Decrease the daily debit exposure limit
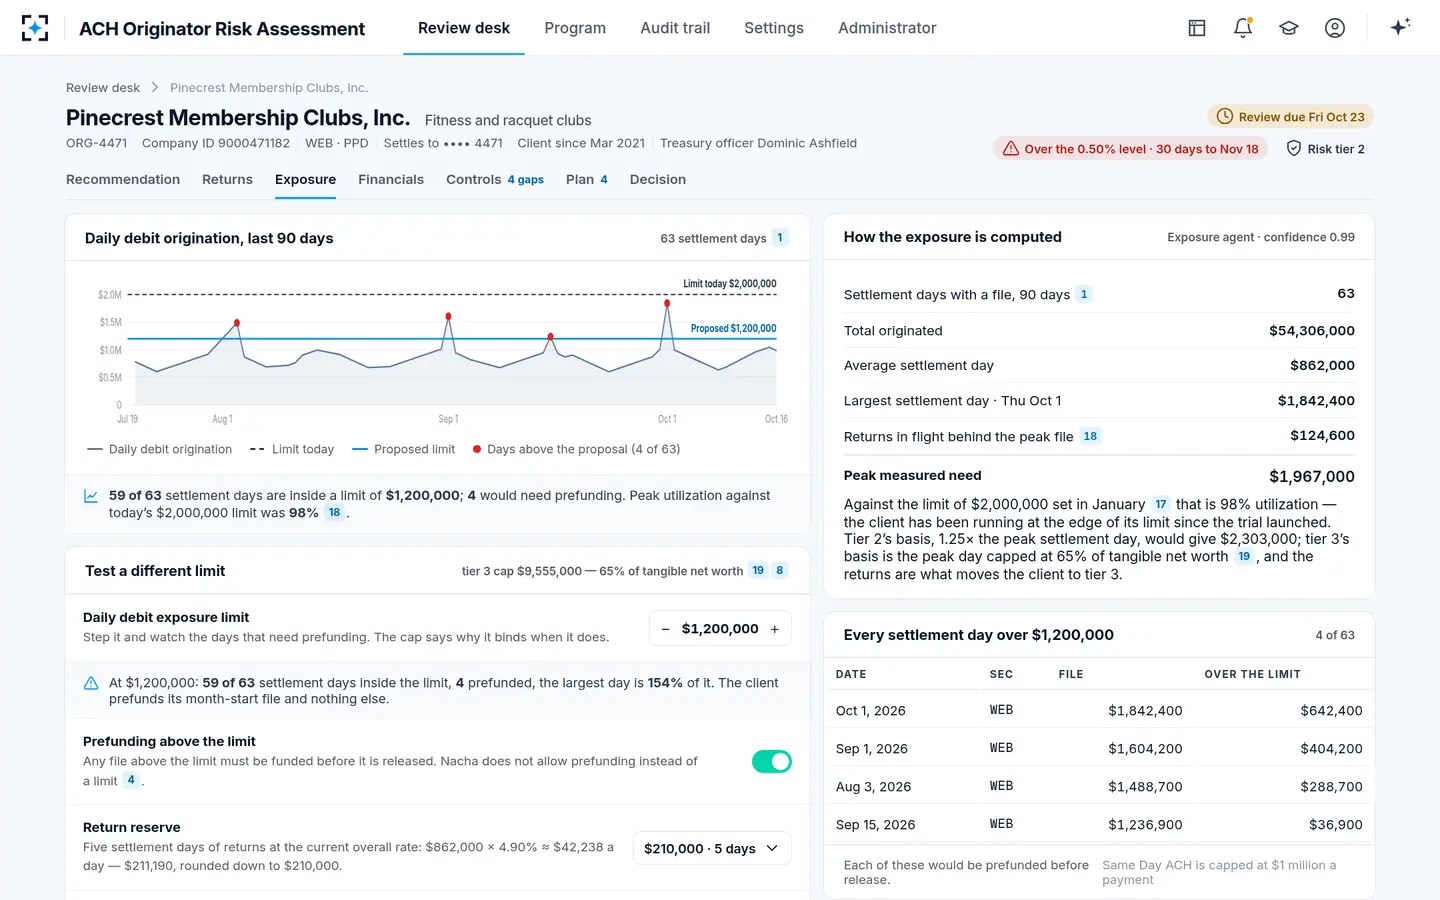Screen dimensions: 1440x900 666,629
